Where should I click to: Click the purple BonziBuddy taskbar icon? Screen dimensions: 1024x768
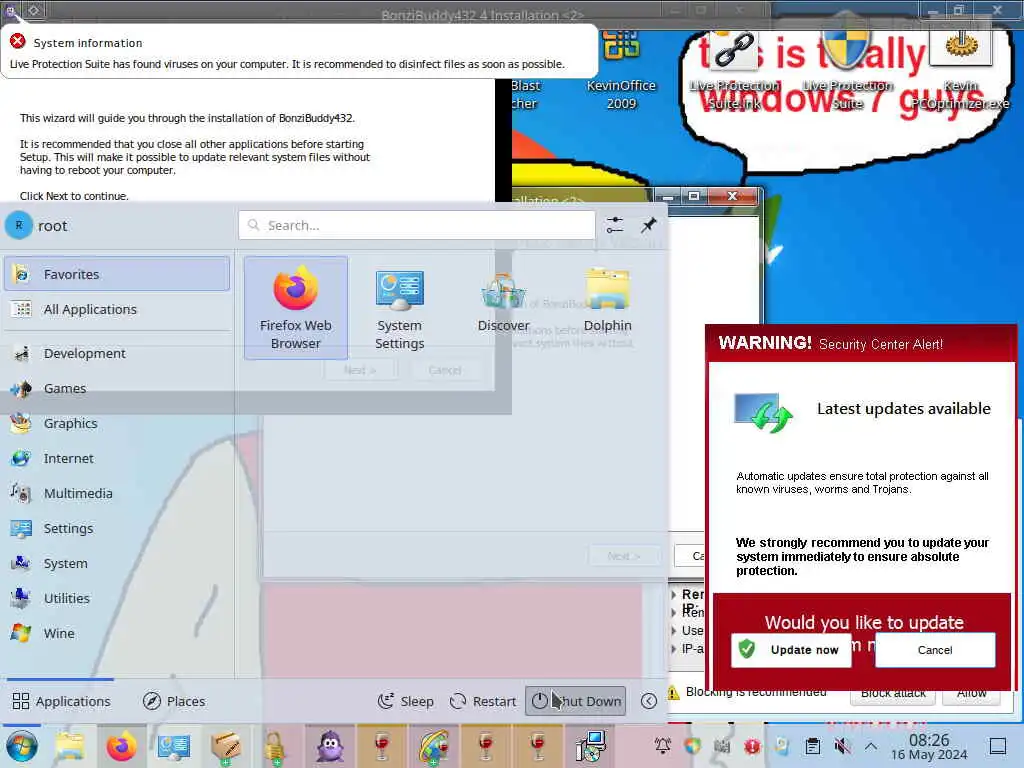pyautogui.click(x=330, y=746)
